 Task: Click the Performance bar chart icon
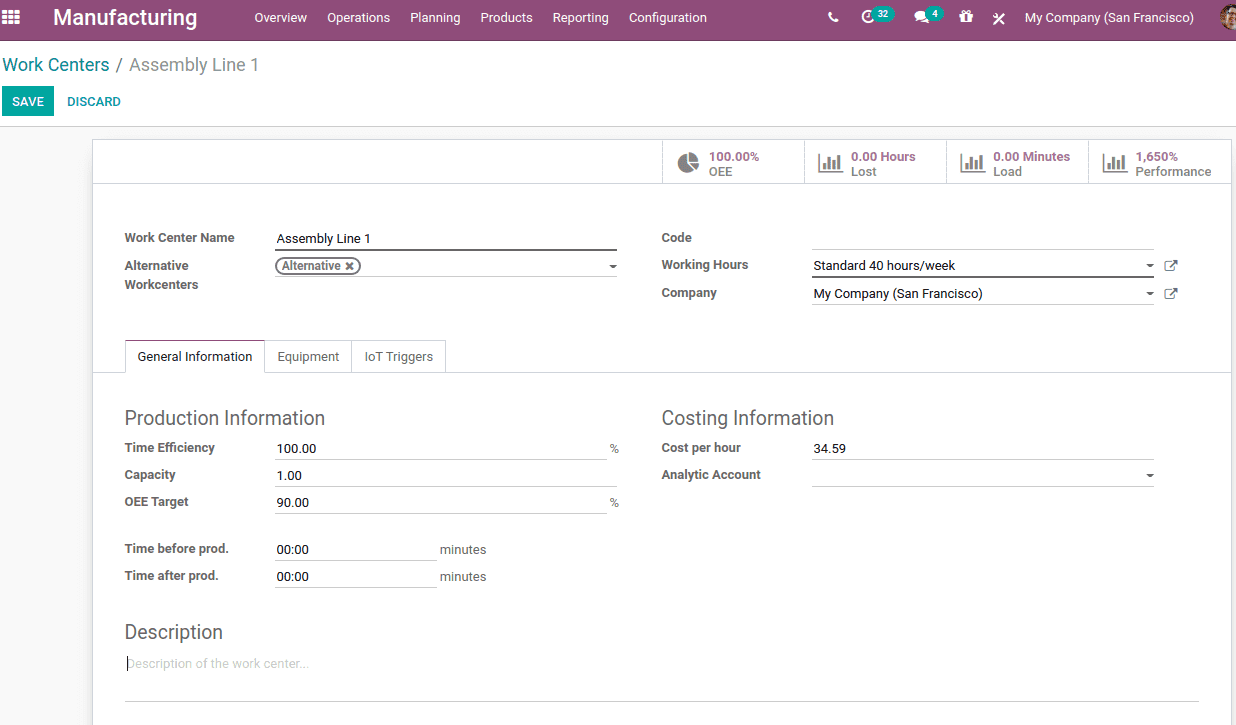[1114, 163]
